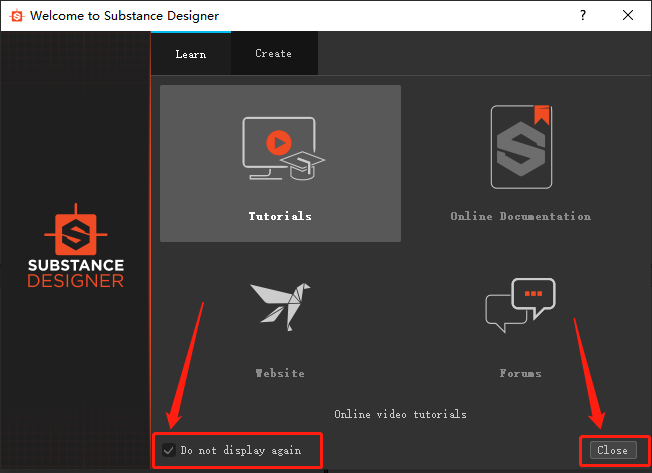The image size is (652, 473).
Task: Switch to the Create tab
Action: (274, 53)
